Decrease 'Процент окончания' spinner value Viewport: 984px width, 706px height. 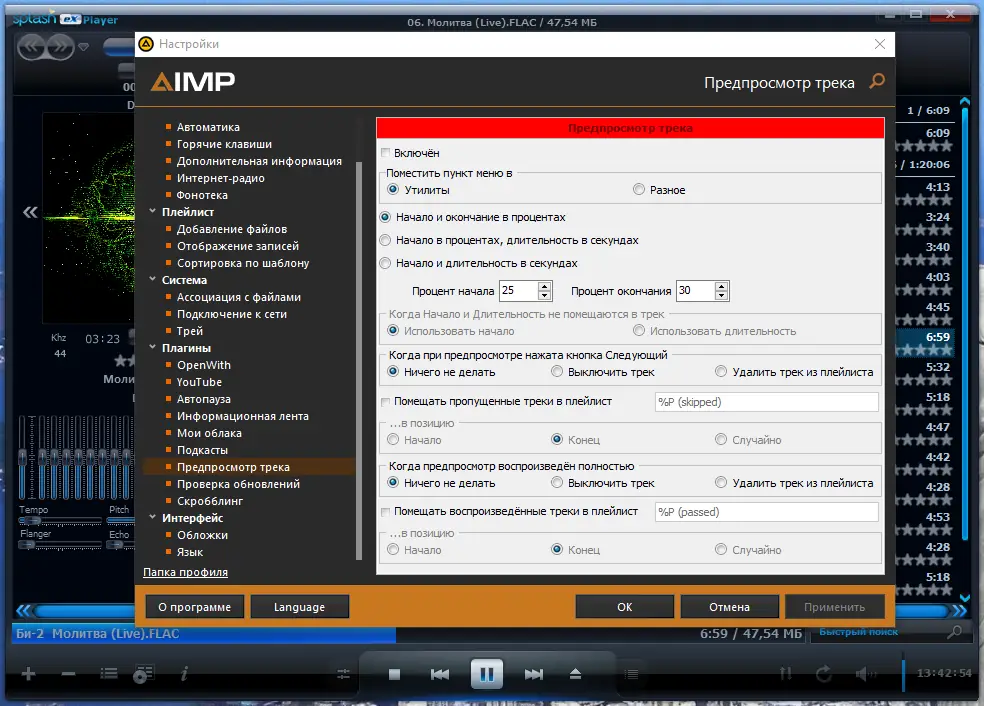point(721,296)
